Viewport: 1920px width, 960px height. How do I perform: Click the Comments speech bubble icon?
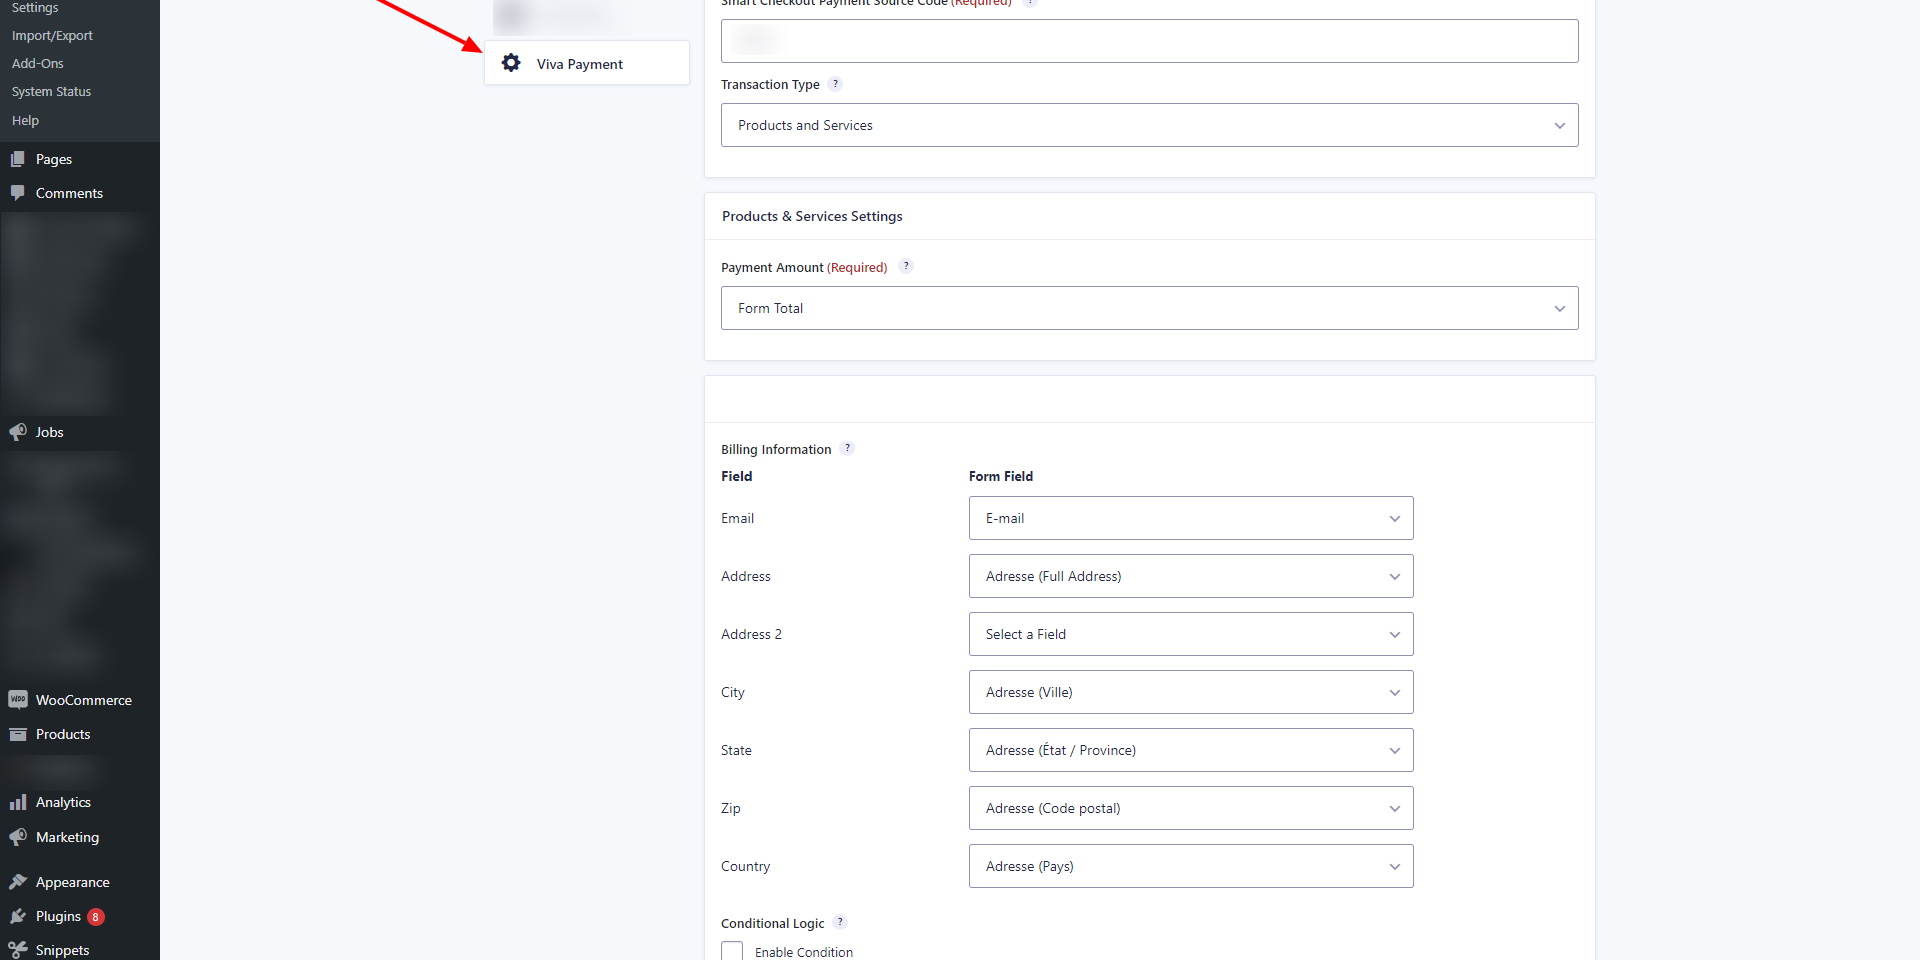pos(18,193)
